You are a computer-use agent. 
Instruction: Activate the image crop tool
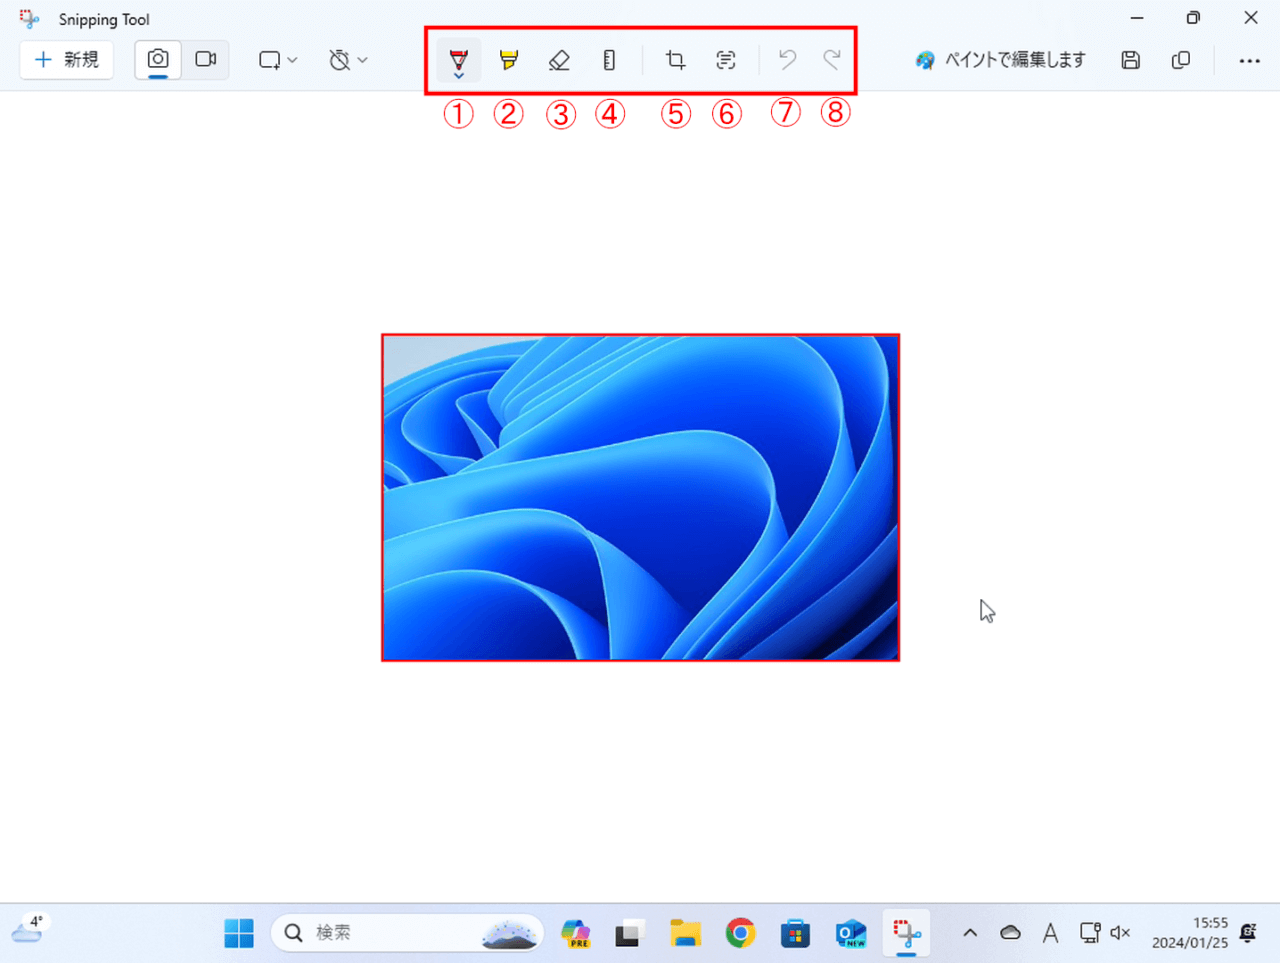pos(676,60)
